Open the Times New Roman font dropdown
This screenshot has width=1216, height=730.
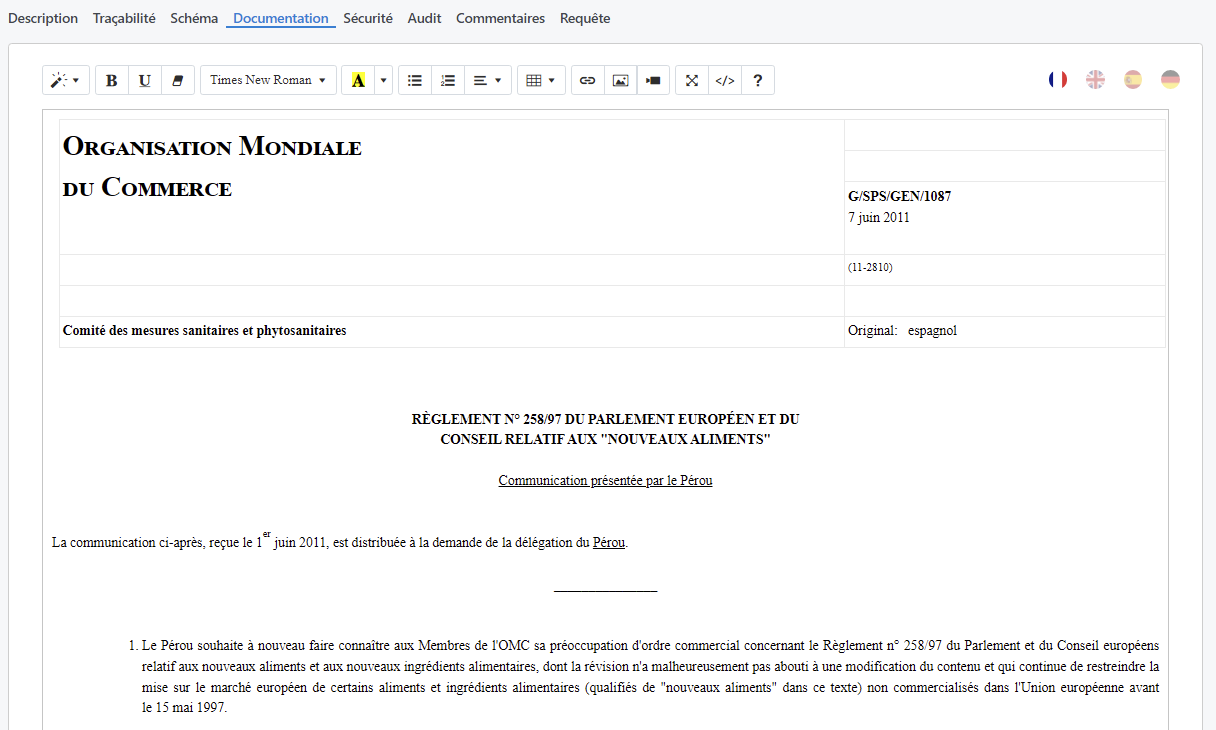click(x=268, y=80)
